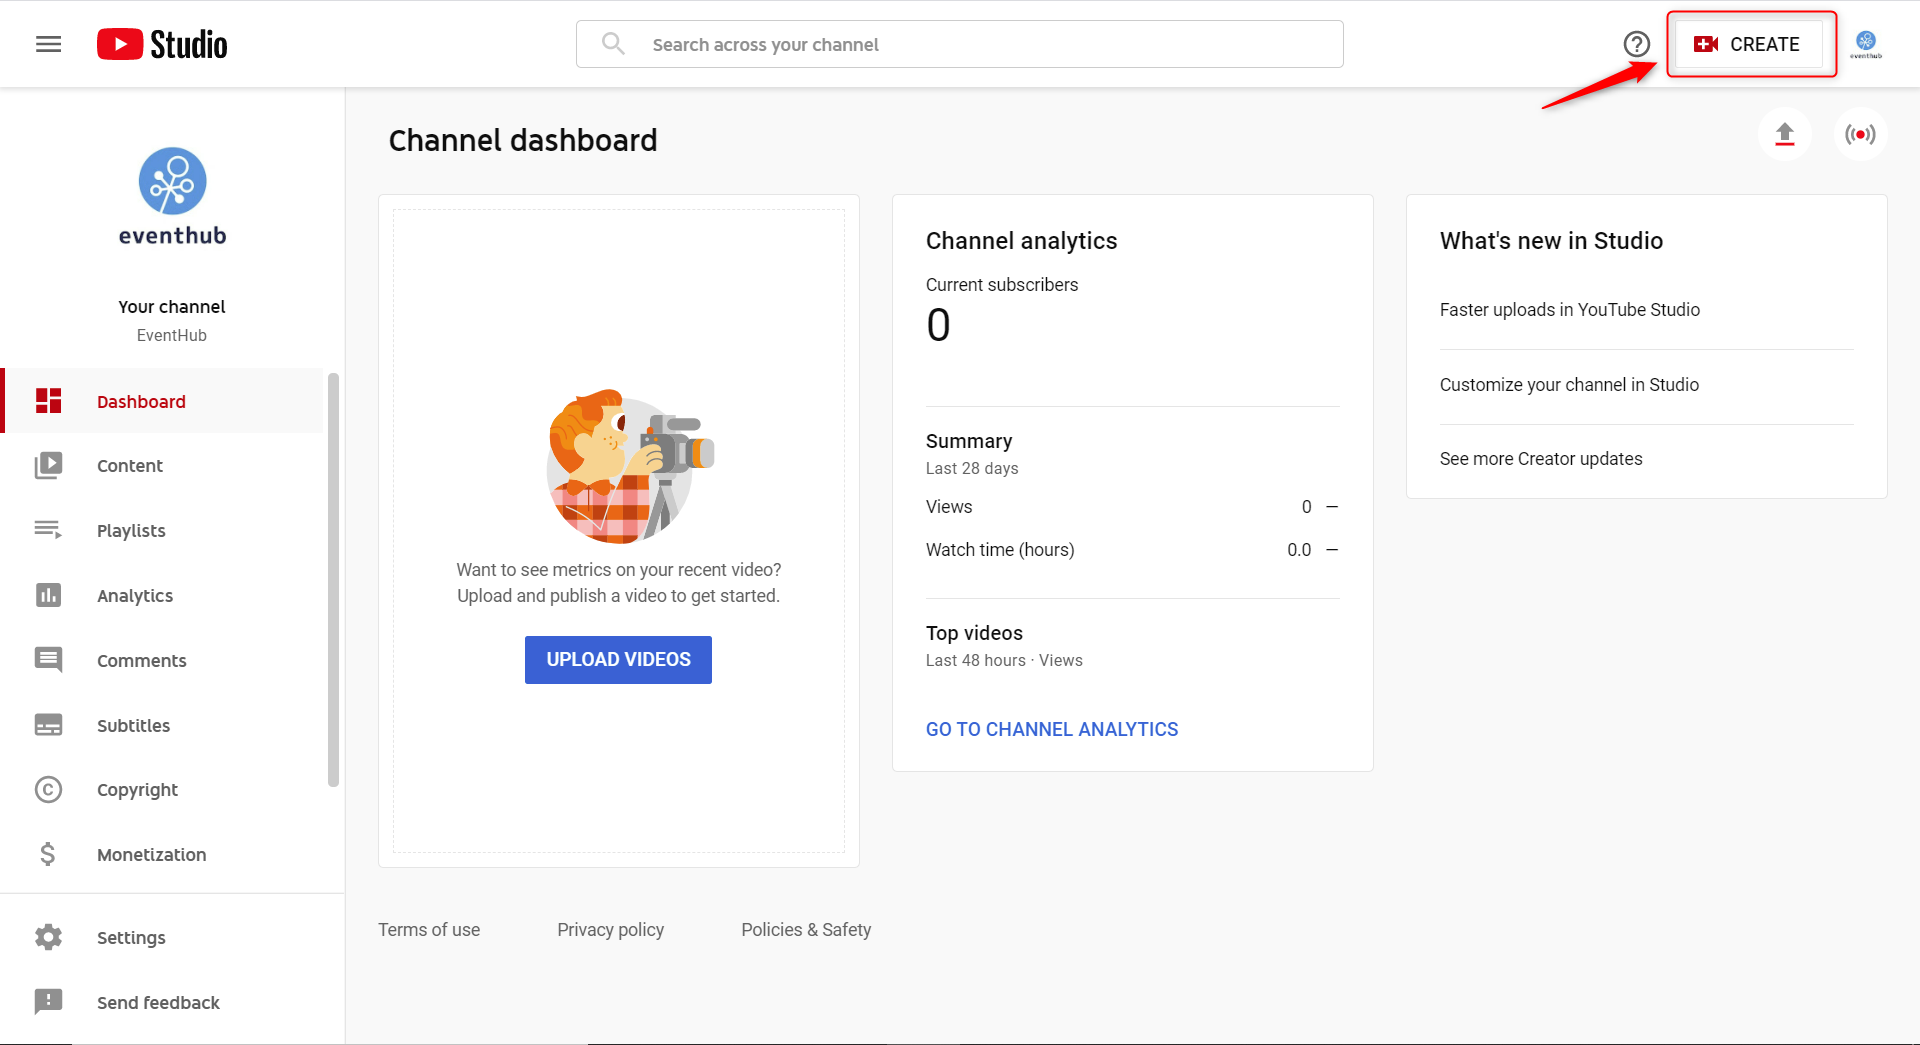Screen dimensions: 1920x1045
Task: Click the sidebar vertical scrollbar
Action: [333, 580]
